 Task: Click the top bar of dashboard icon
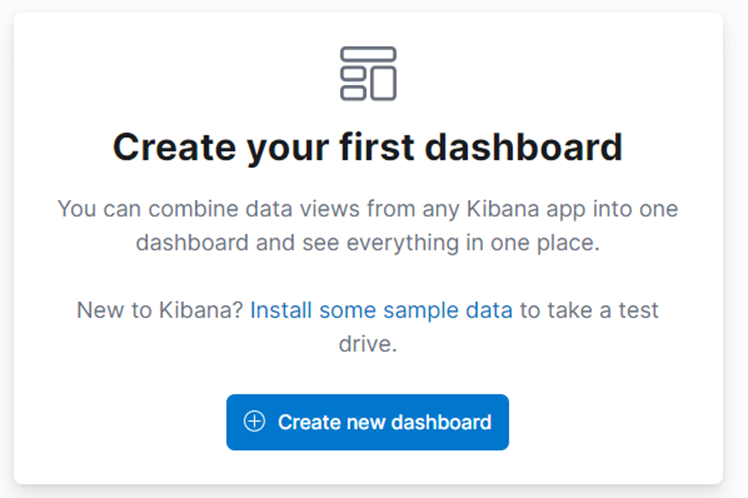368,54
